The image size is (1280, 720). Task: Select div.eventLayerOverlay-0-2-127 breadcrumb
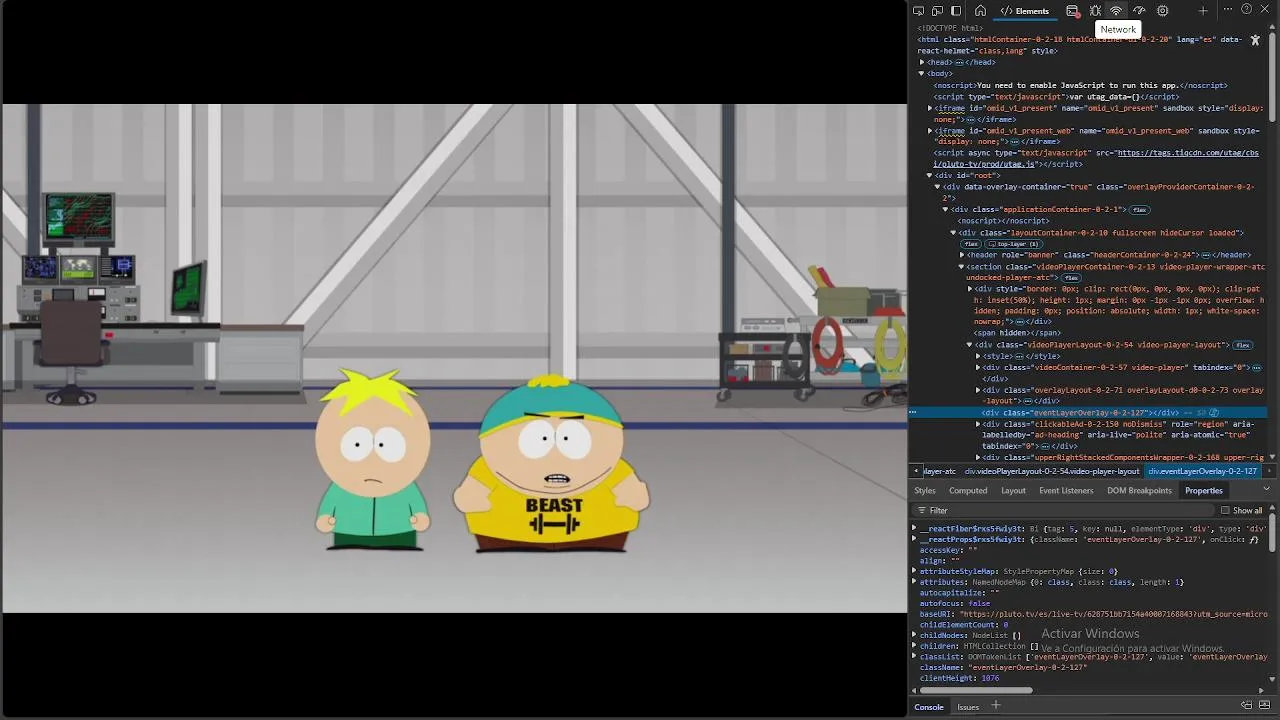[1202, 471]
